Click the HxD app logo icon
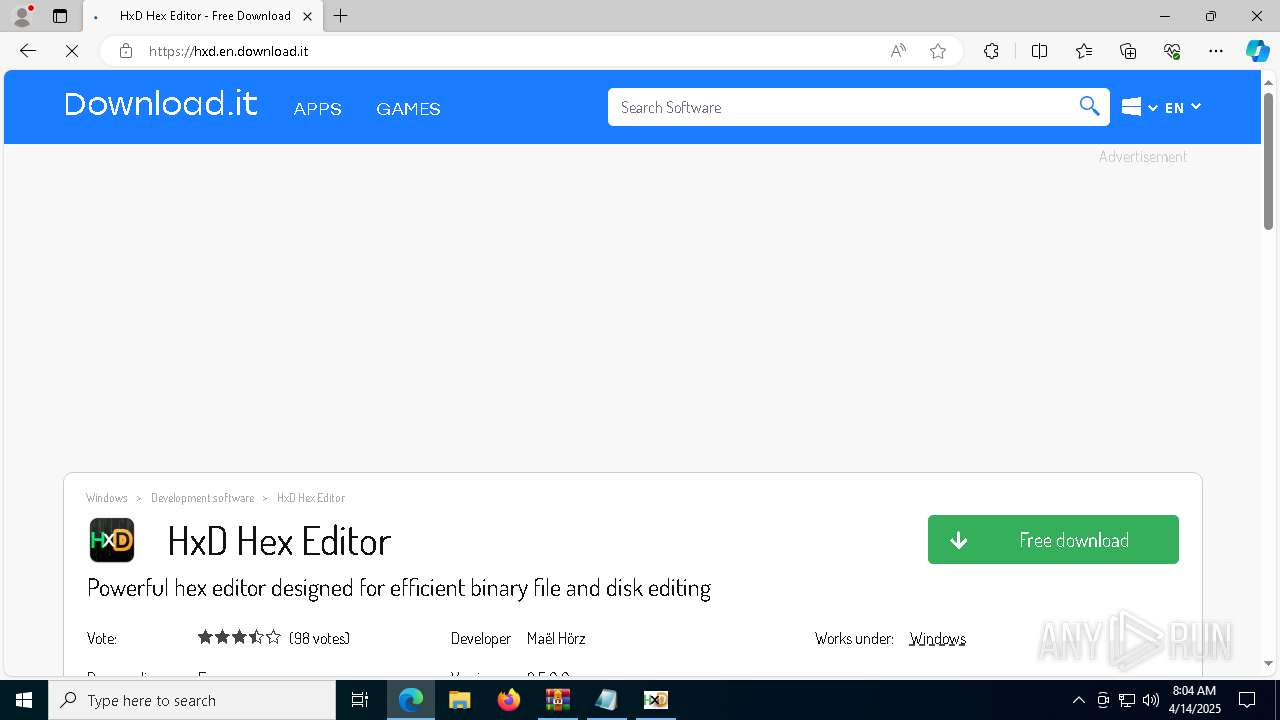The width and height of the screenshot is (1280, 720). tap(112, 541)
